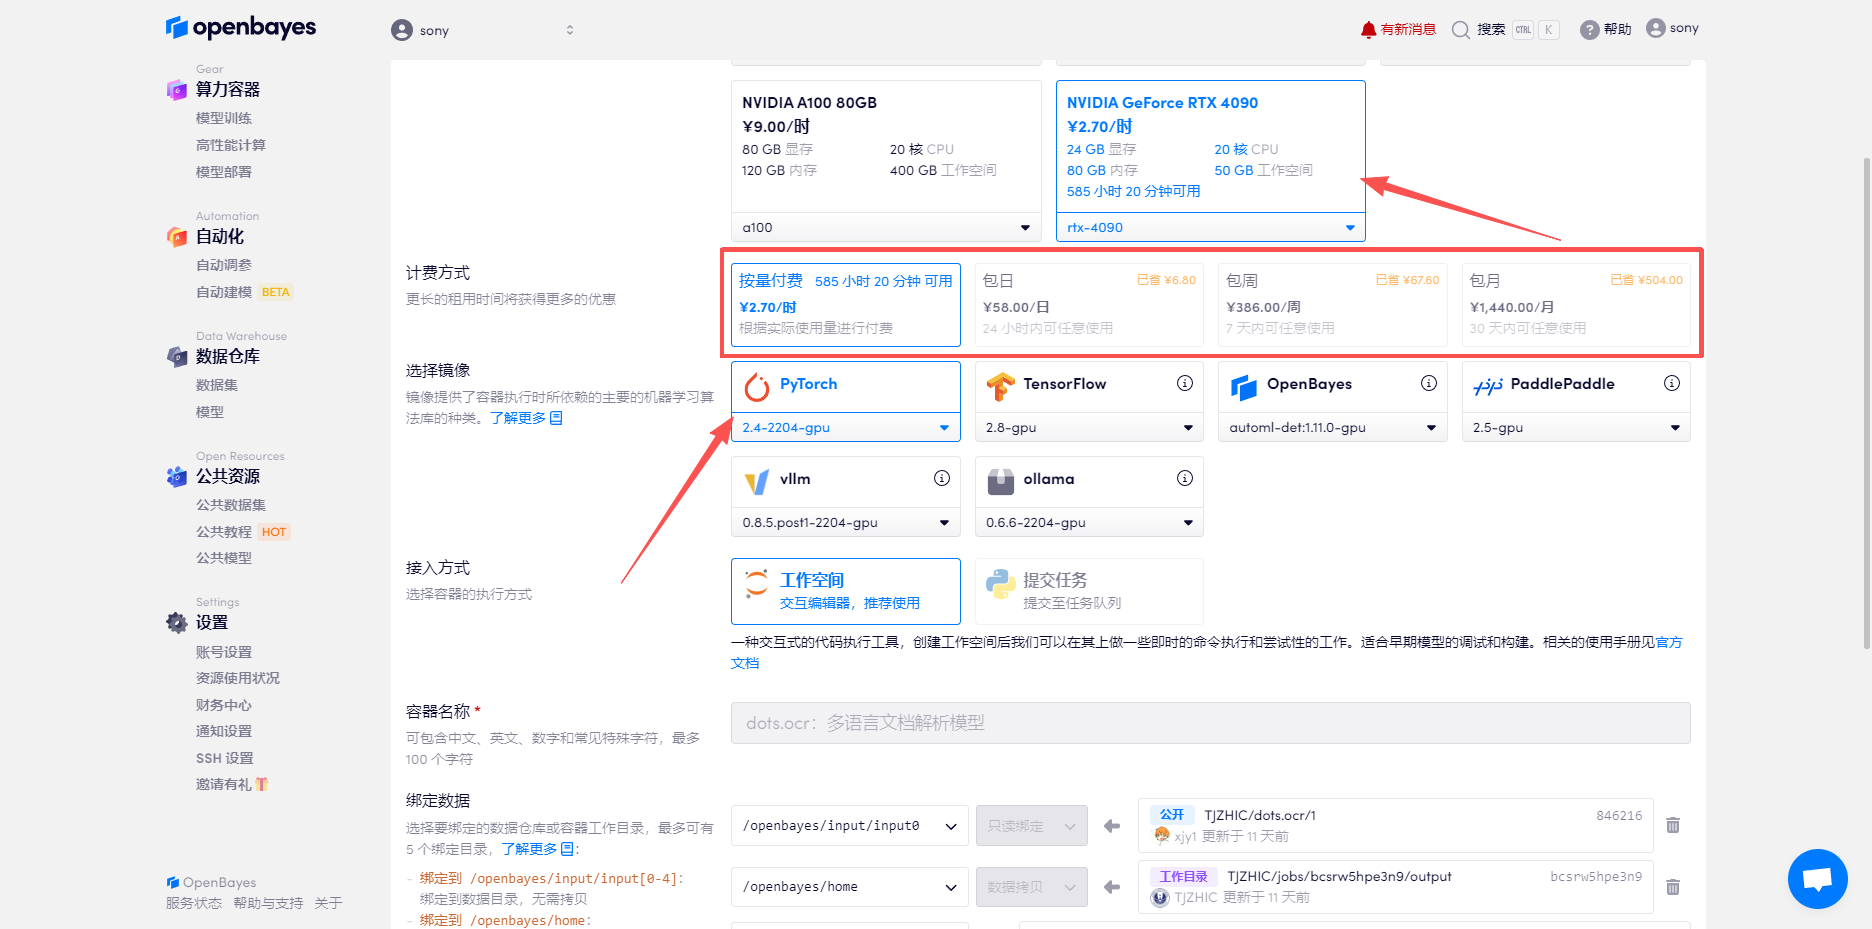The width and height of the screenshot is (1872, 929).
Task: Open the 官方文档 link
Action: (1669, 642)
